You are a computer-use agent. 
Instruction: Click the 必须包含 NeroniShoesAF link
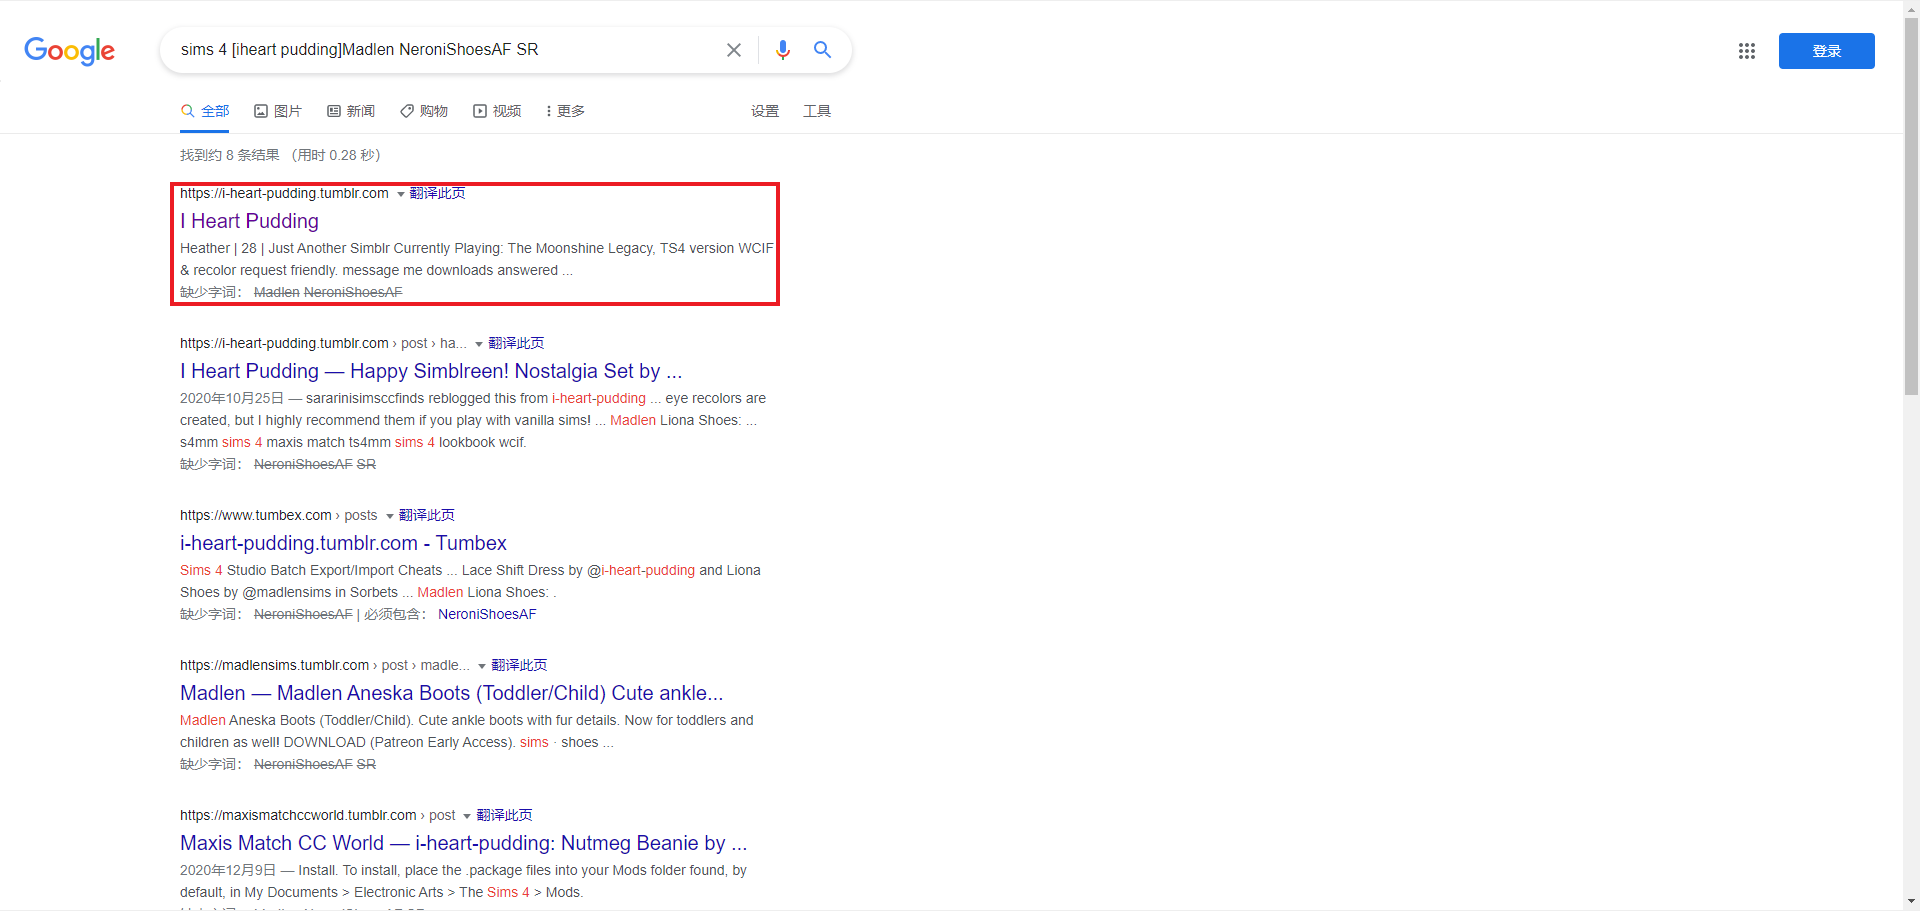click(x=487, y=614)
